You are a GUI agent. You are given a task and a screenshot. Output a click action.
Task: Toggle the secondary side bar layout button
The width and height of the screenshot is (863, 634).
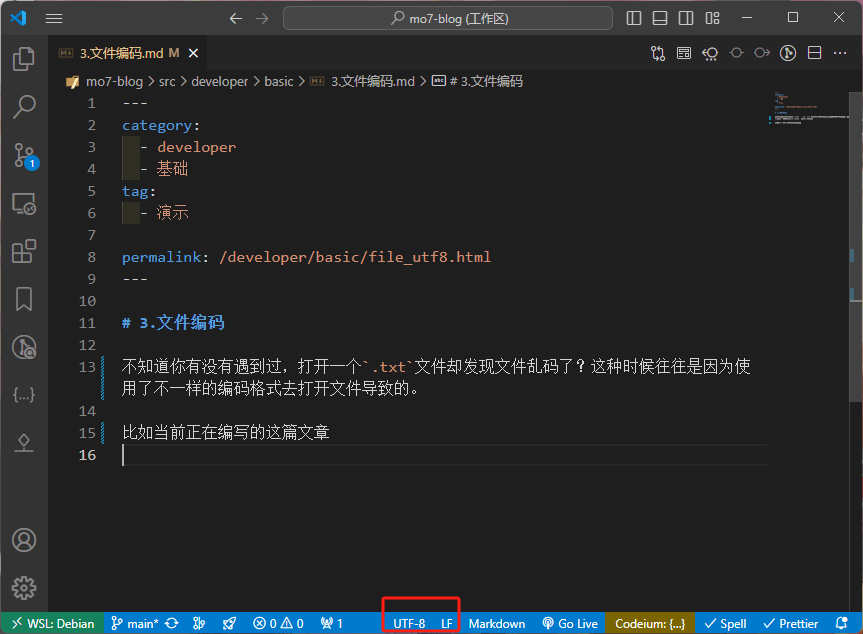click(686, 18)
